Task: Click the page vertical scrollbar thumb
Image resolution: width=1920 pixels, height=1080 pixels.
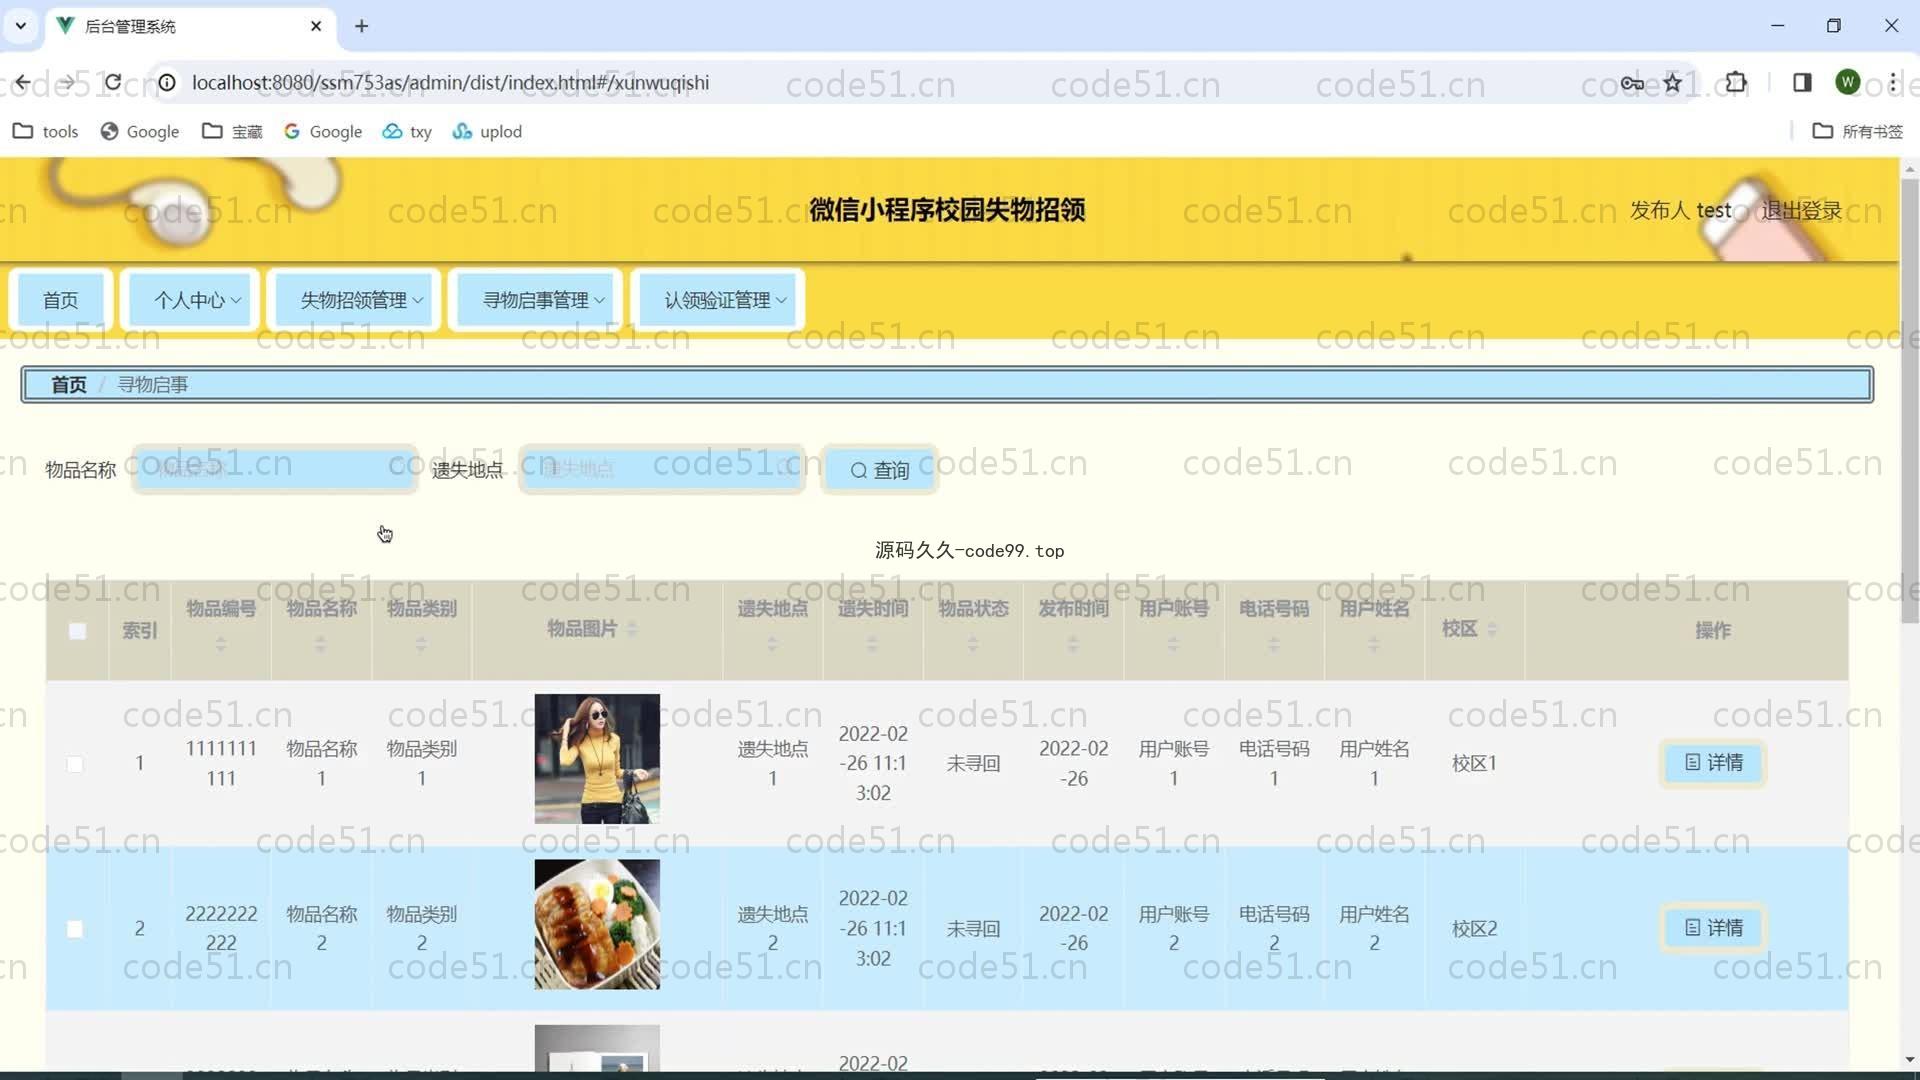Action: coord(1909,400)
